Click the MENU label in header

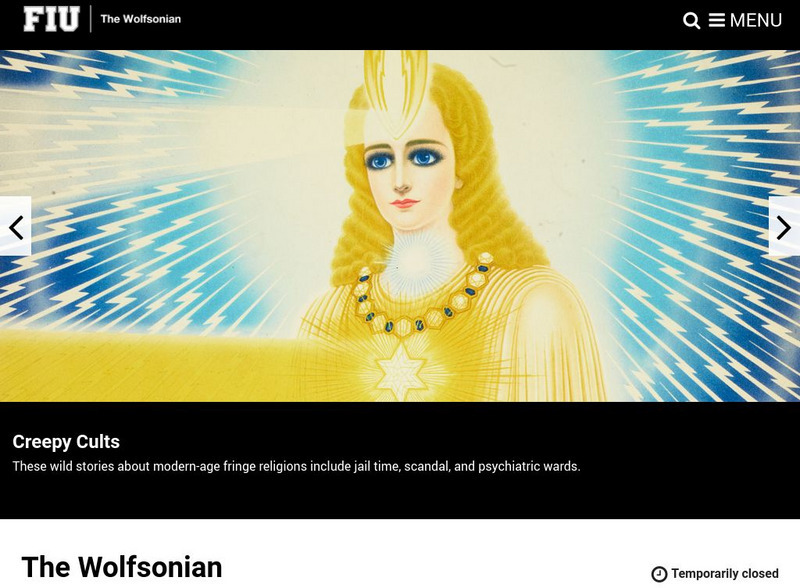click(756, 20)
